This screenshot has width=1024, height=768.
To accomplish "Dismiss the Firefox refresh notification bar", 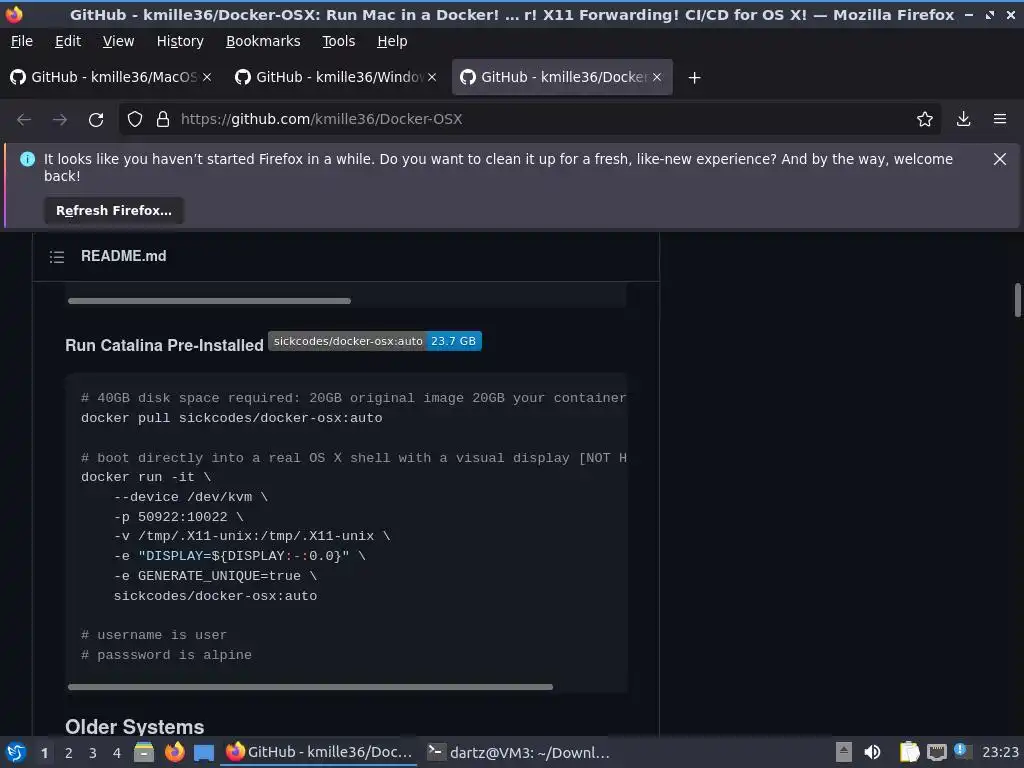I will coord(1000,159).
